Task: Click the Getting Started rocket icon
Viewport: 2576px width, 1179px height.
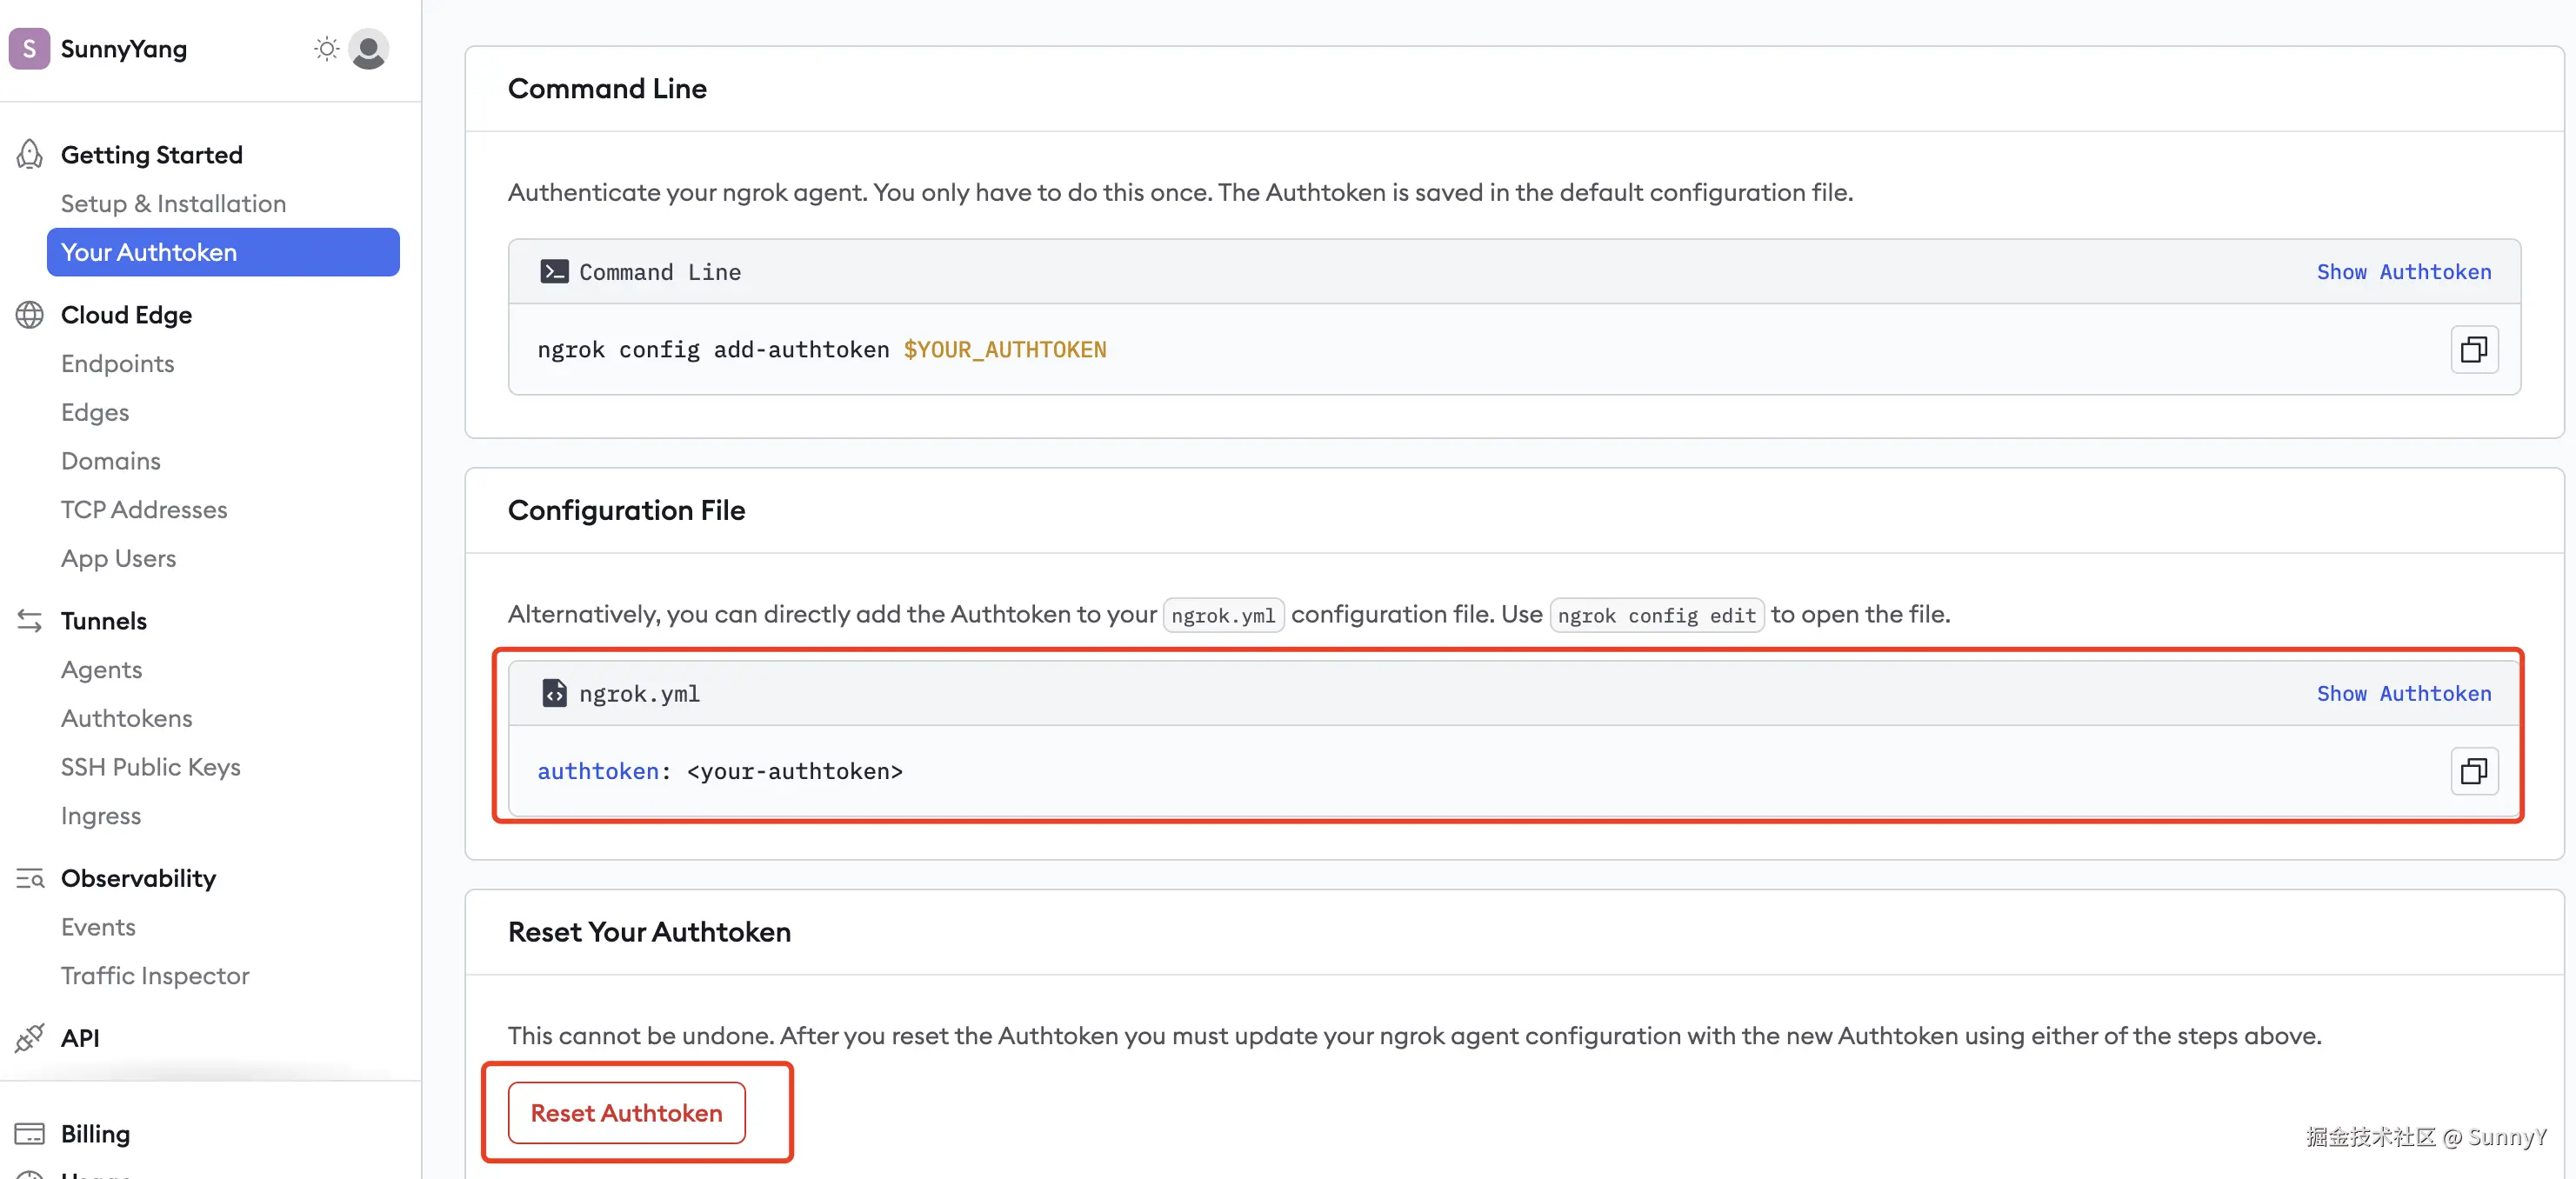Action: tap(30, 154)
